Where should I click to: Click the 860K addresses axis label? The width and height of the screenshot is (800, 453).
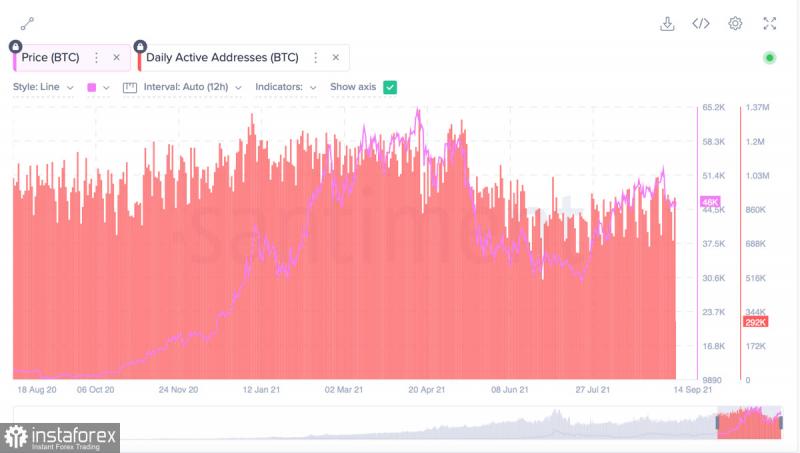click(756, 210)
